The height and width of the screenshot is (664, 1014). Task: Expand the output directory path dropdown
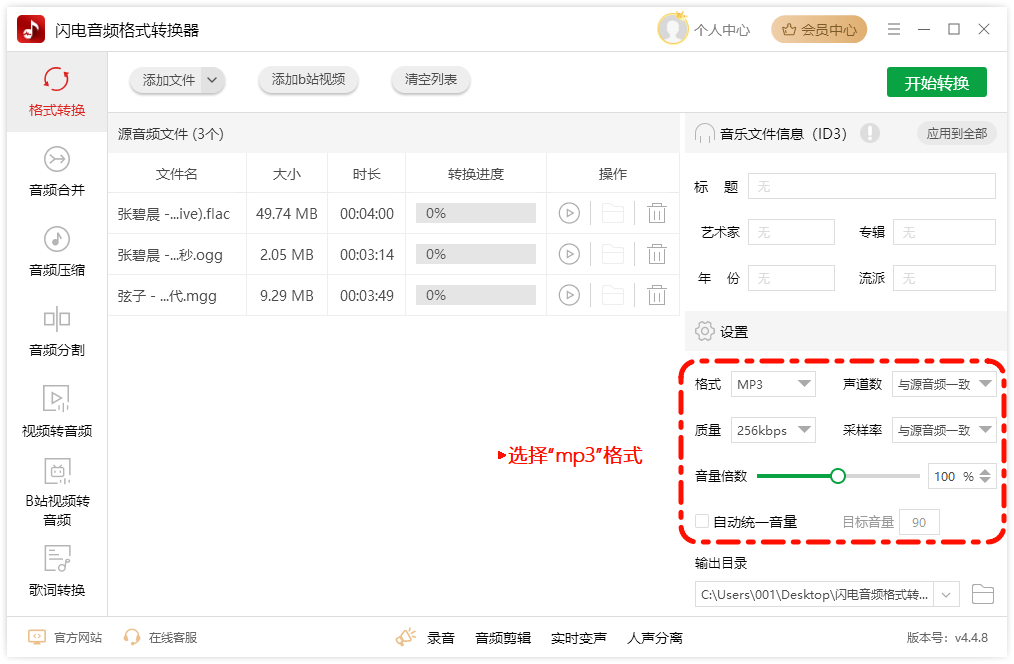(946, 595)
